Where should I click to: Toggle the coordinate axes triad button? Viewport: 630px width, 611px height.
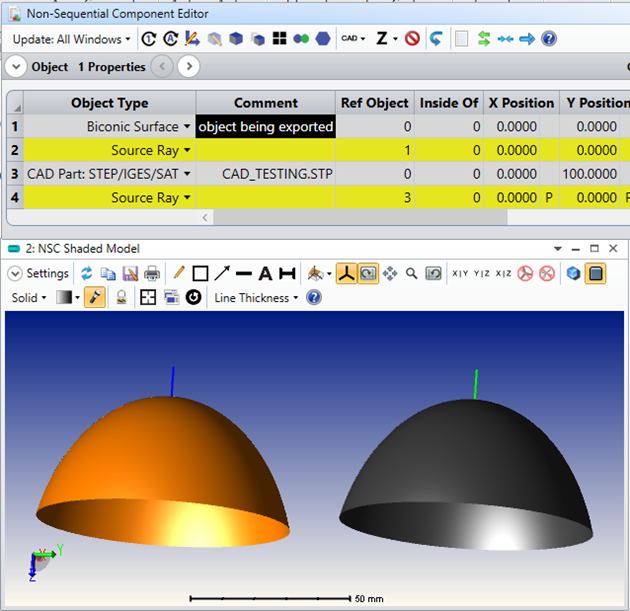point(346,274)
